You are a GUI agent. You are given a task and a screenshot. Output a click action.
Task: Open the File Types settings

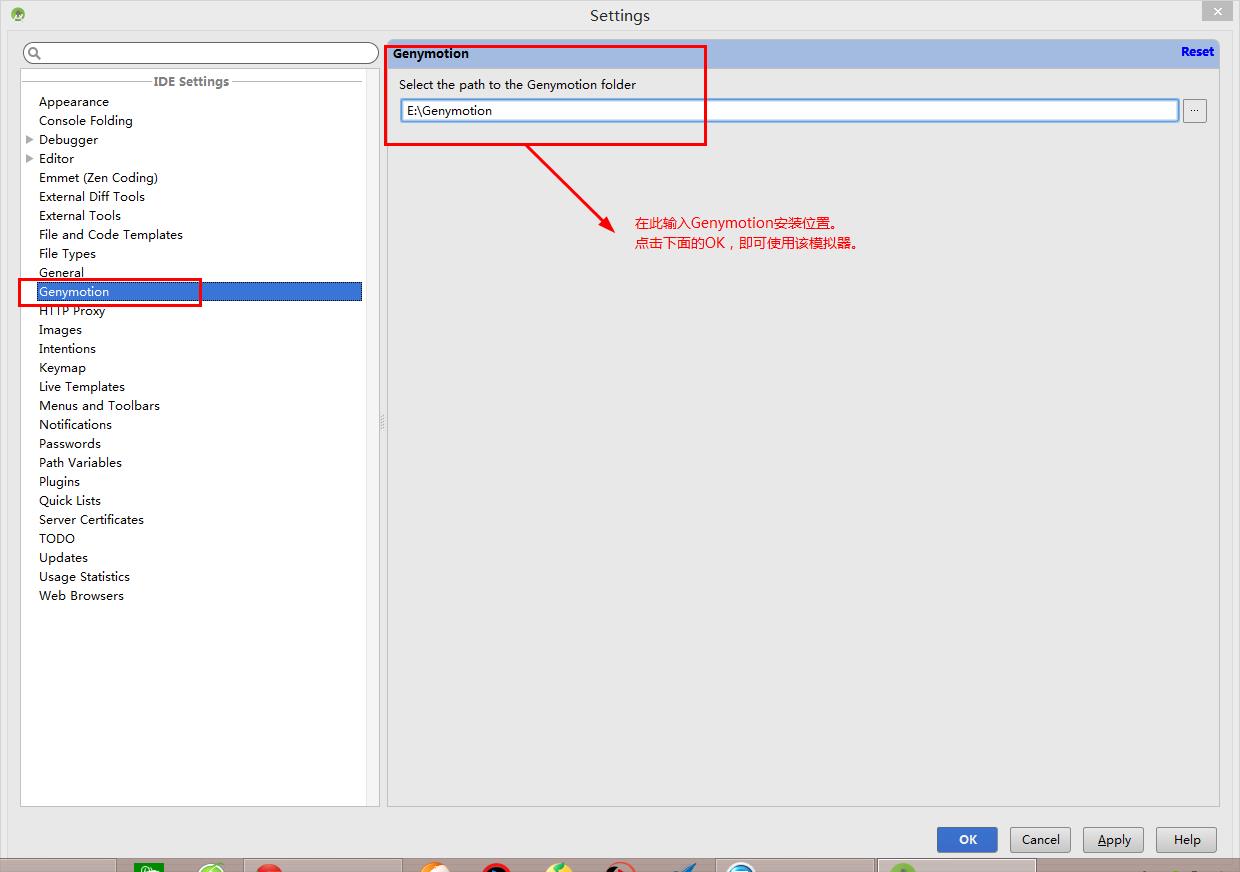point(68,254)
